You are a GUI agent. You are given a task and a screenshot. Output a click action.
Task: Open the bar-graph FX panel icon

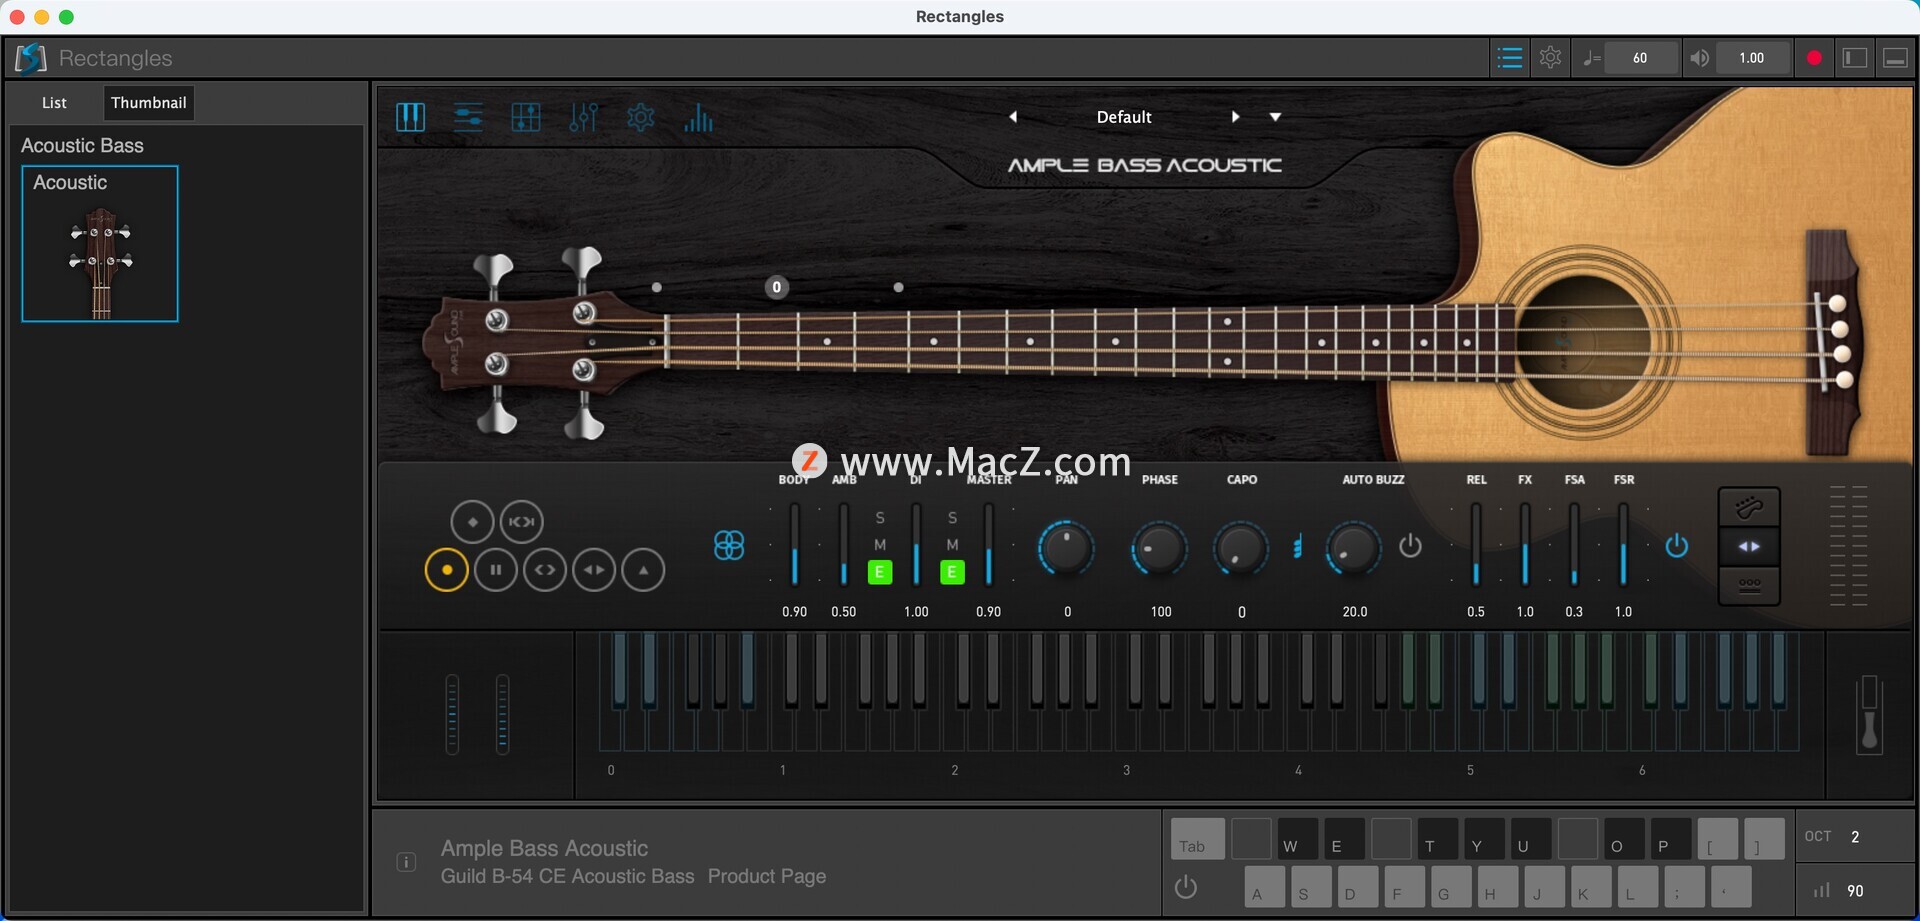point(698,118)
